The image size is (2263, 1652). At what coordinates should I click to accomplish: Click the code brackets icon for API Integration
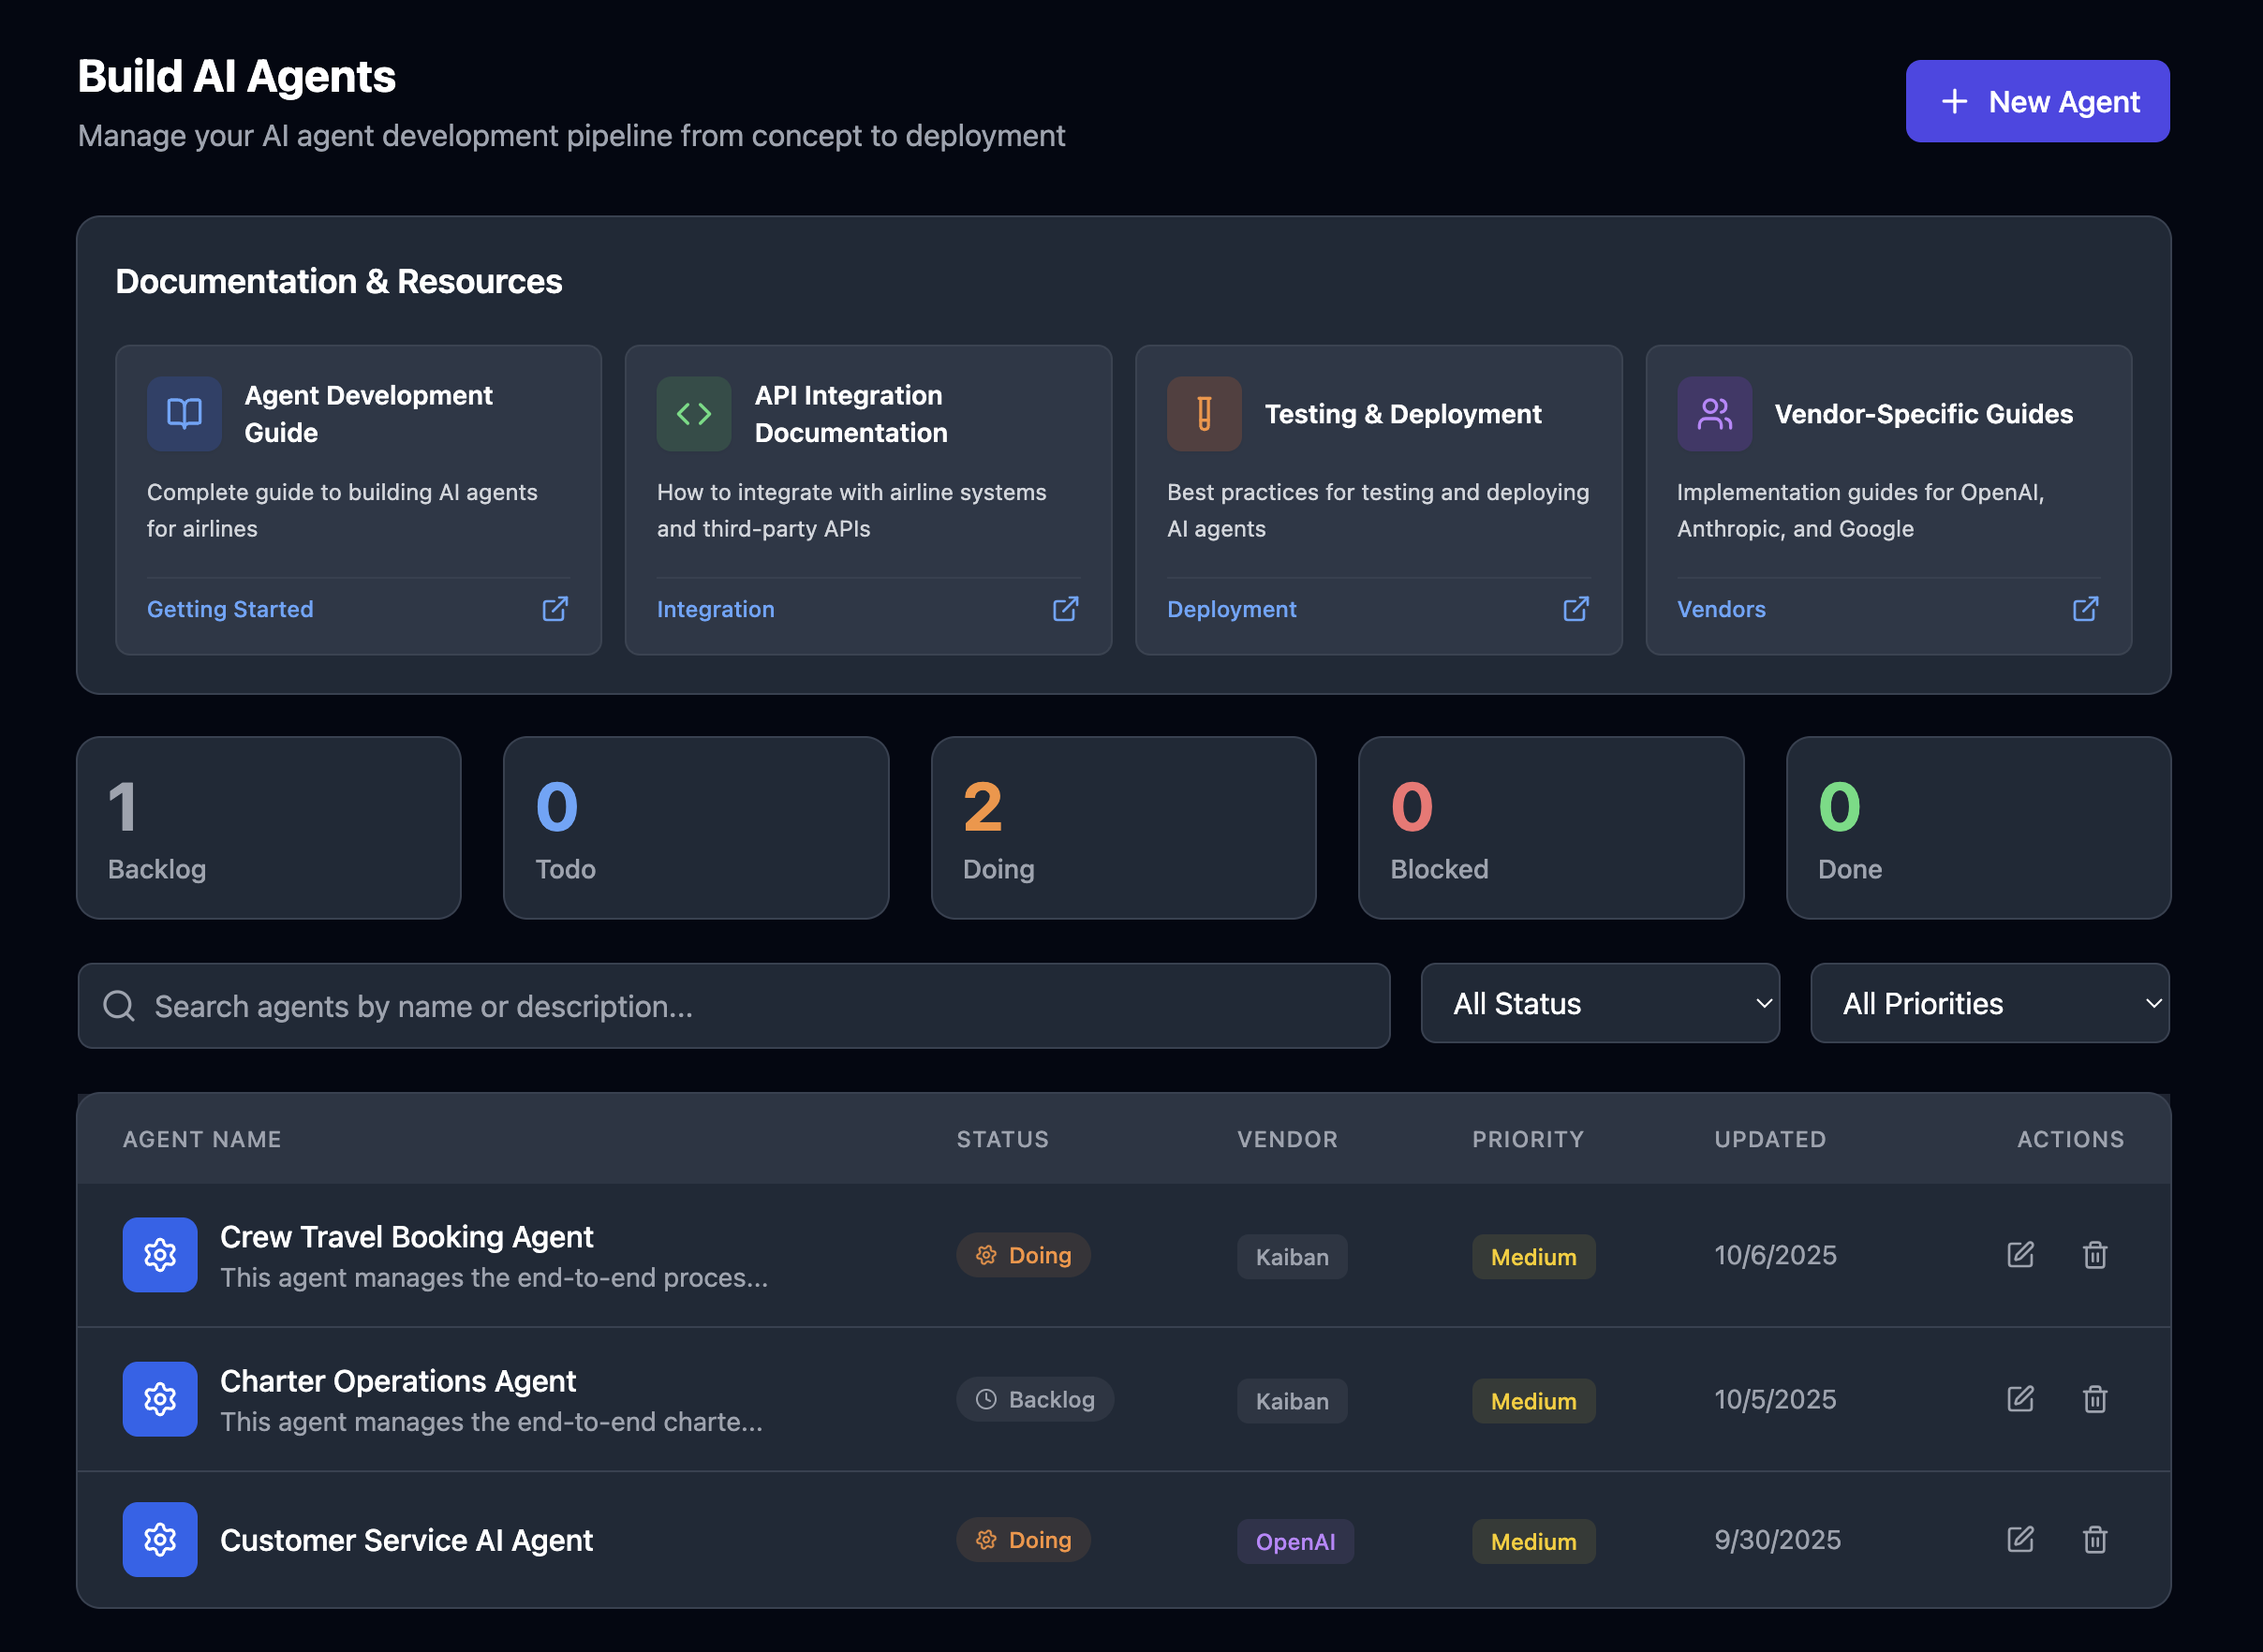693,413
